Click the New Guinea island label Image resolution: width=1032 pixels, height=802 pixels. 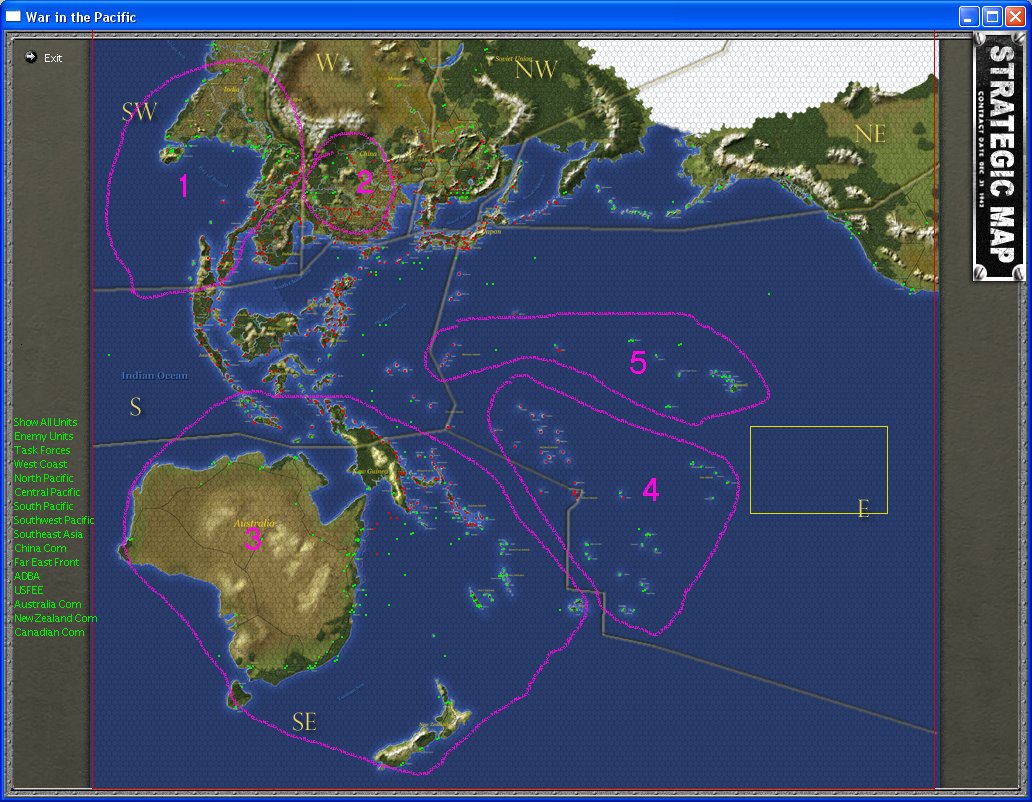click(369, 471)
